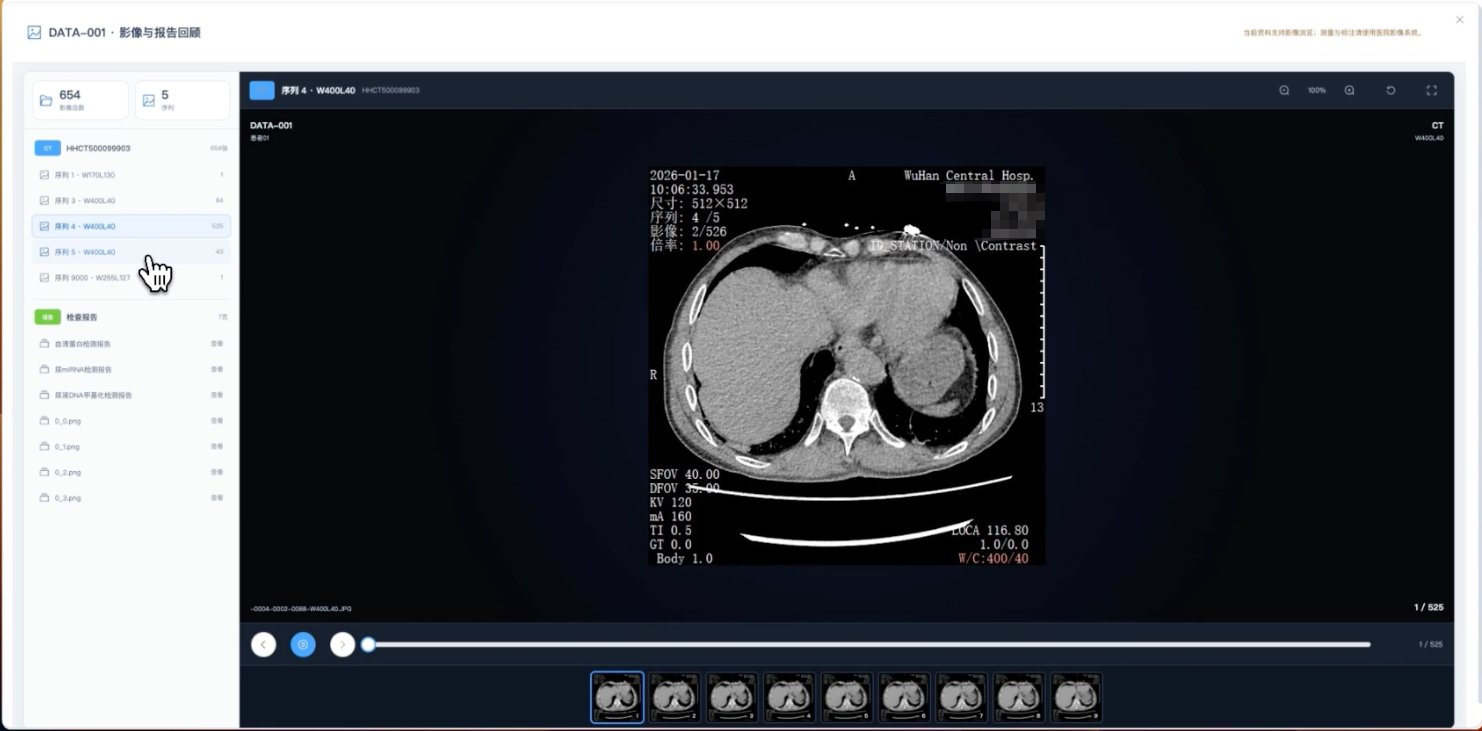Select thumbnail number 1

pyautogui.click(x=617, y=697)
